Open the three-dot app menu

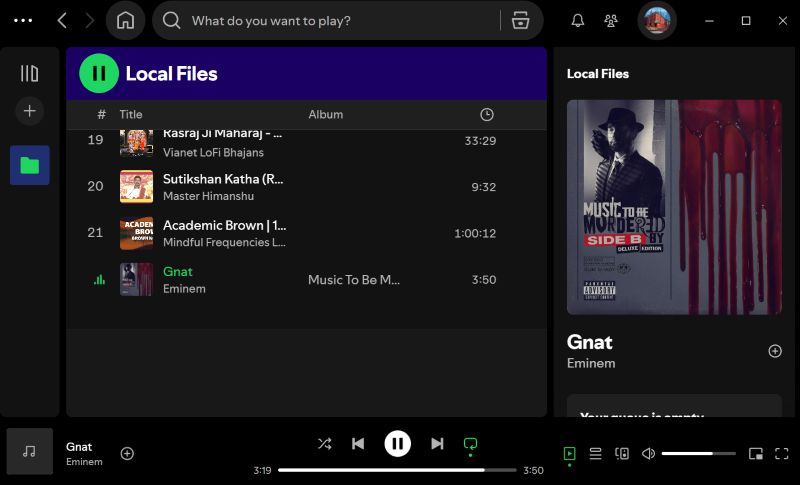click(x=23, y=20)
